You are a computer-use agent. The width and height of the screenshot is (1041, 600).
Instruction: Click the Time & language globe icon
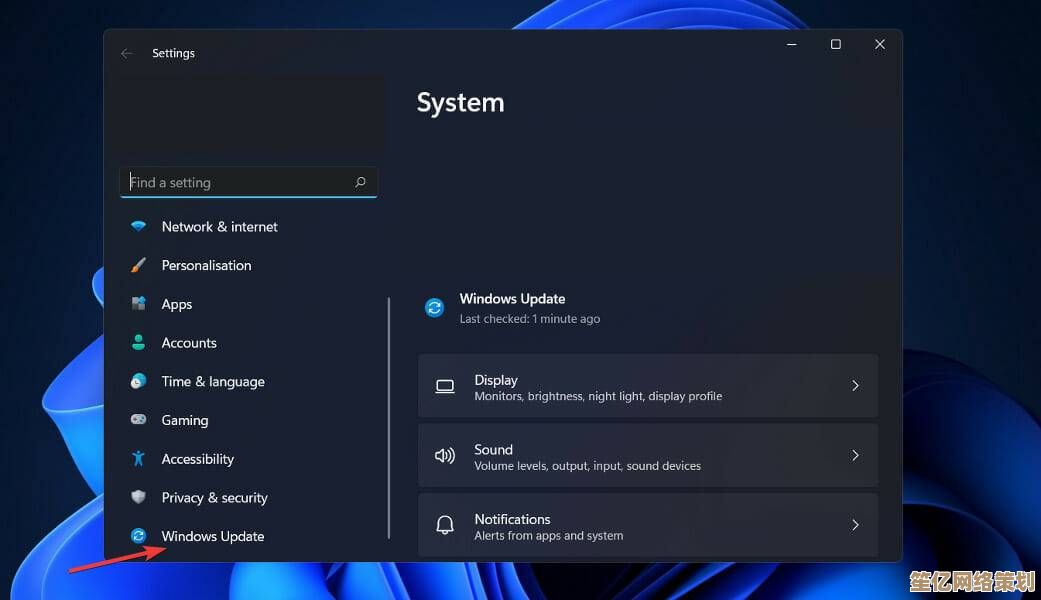pyautogui.click(x=138, y=381)
